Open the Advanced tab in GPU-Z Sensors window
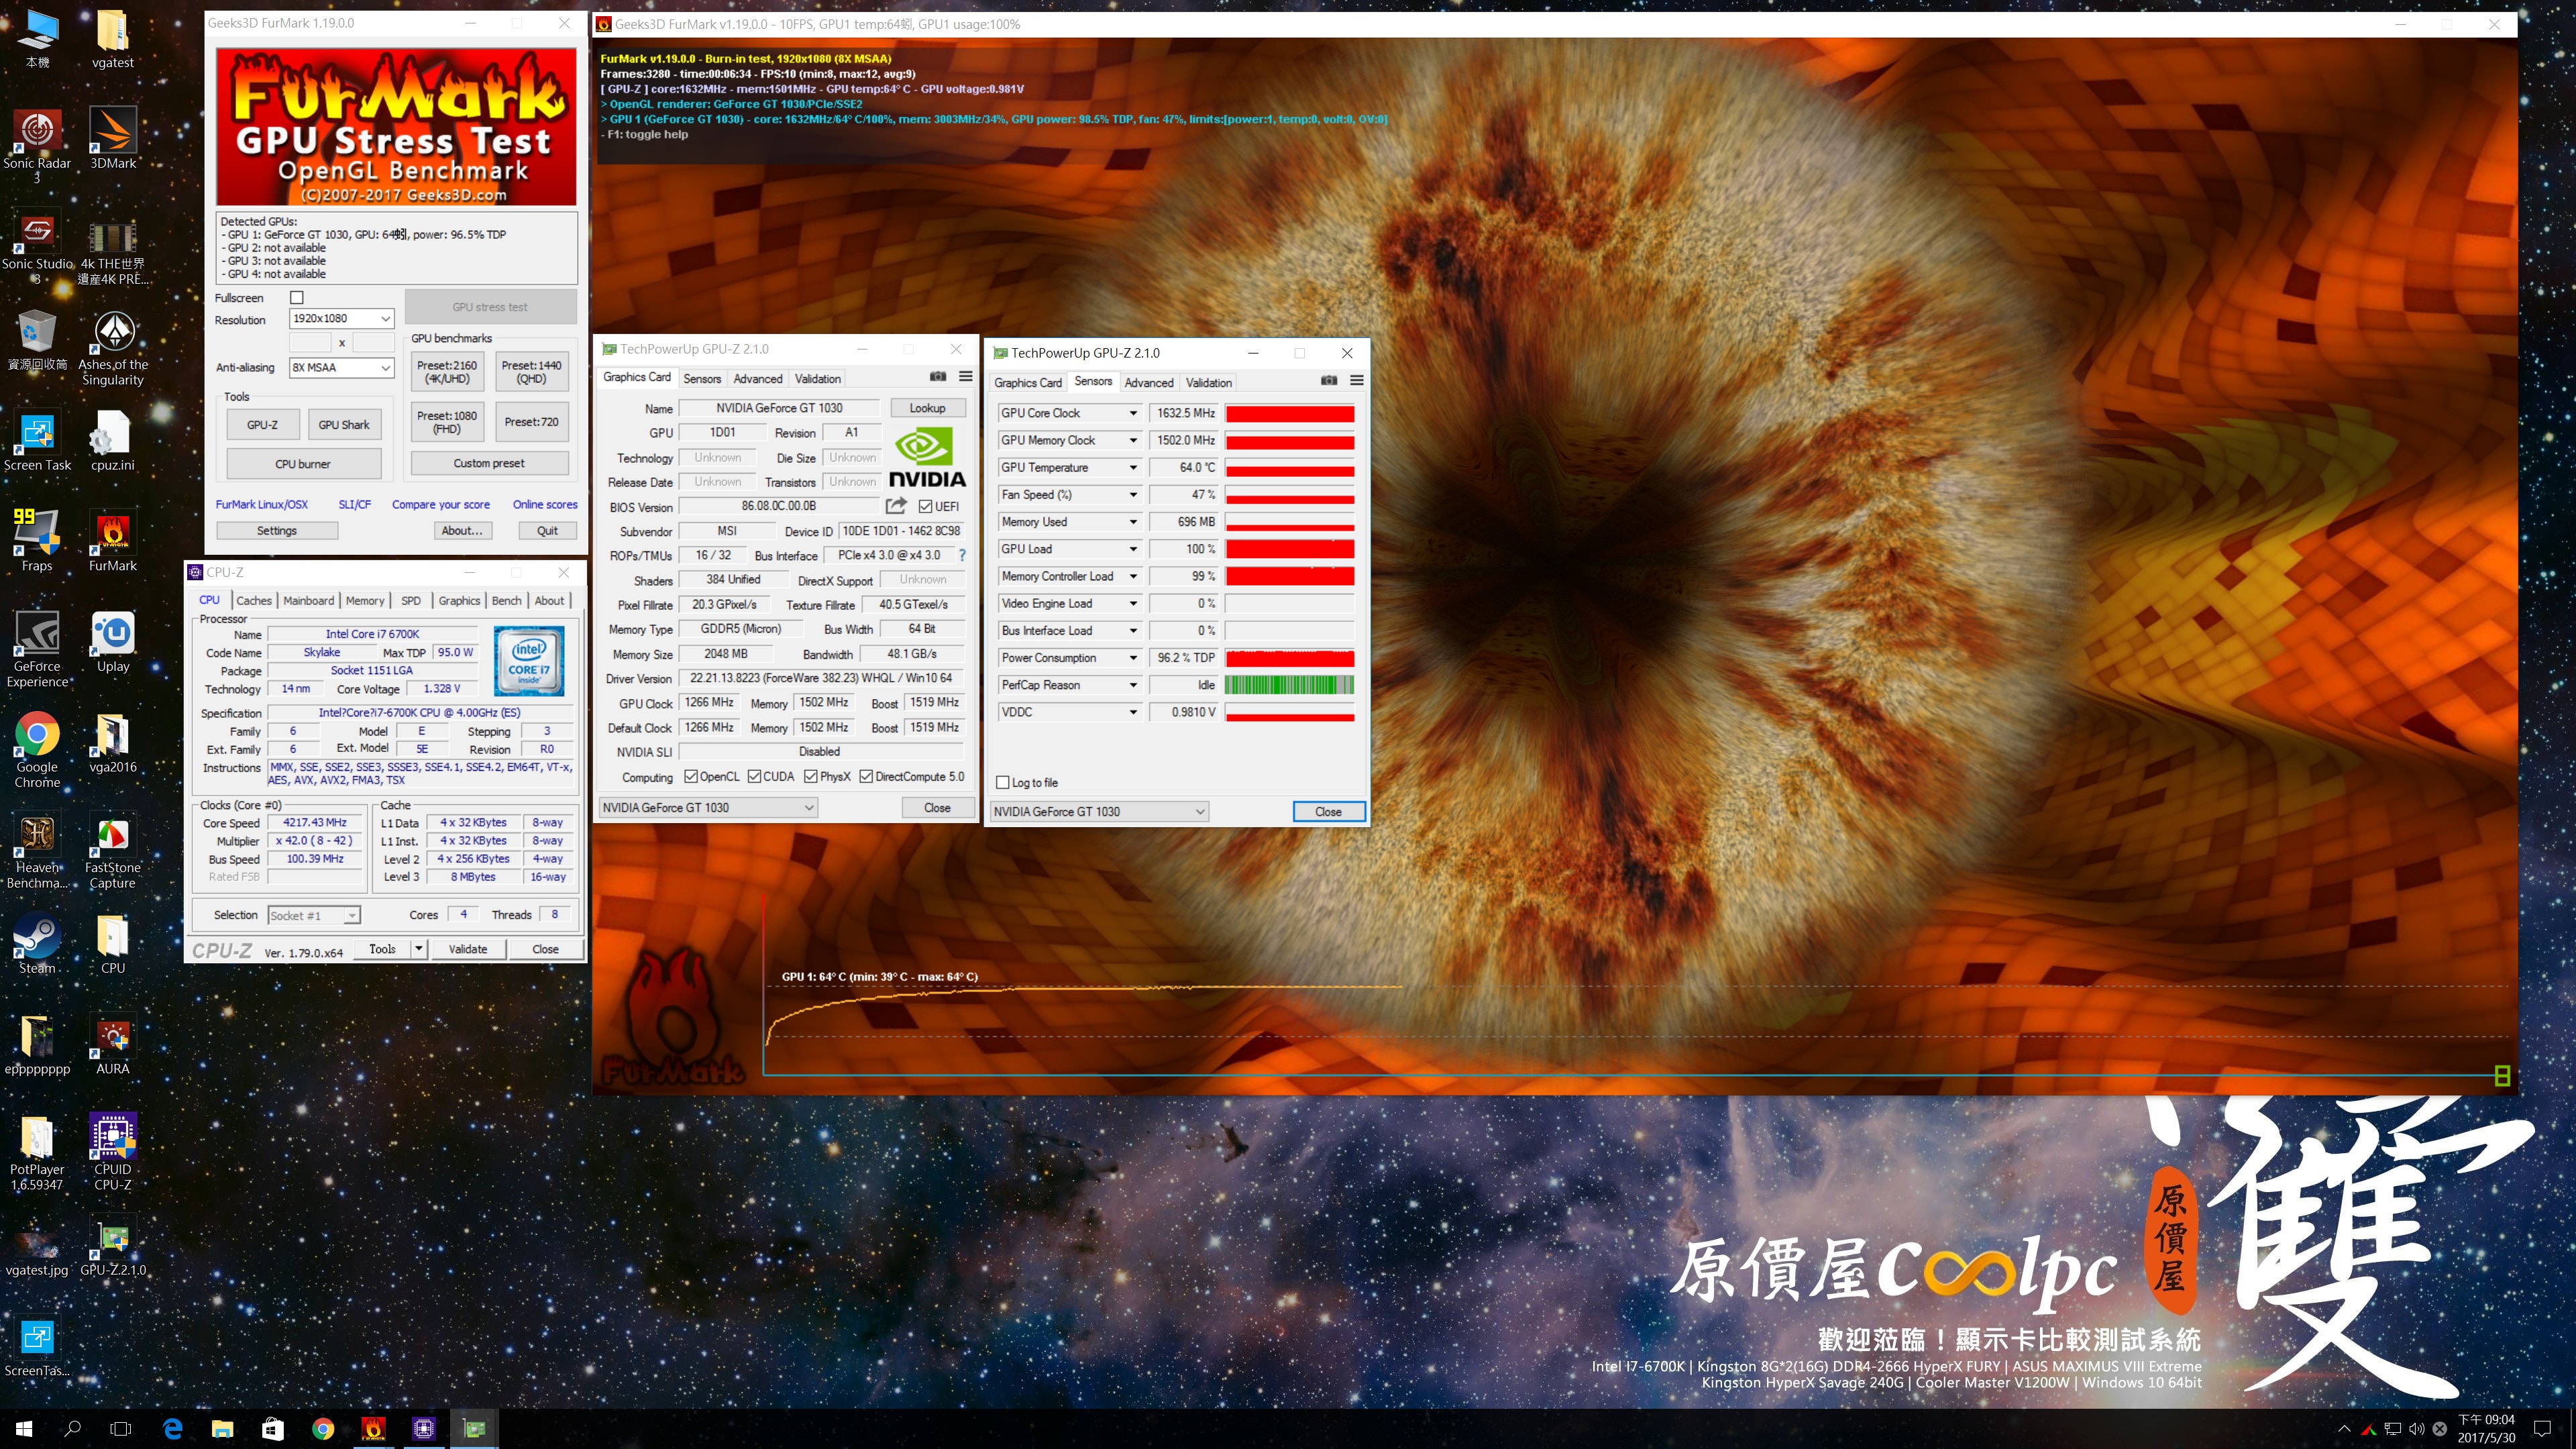The height and width of the screenshot is (1449, 2576). click(x=1148, y=382)
